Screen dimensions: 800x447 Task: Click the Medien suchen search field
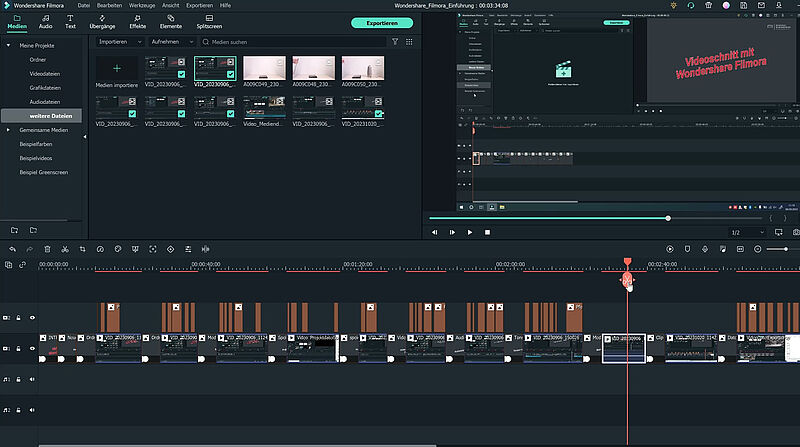293,42
